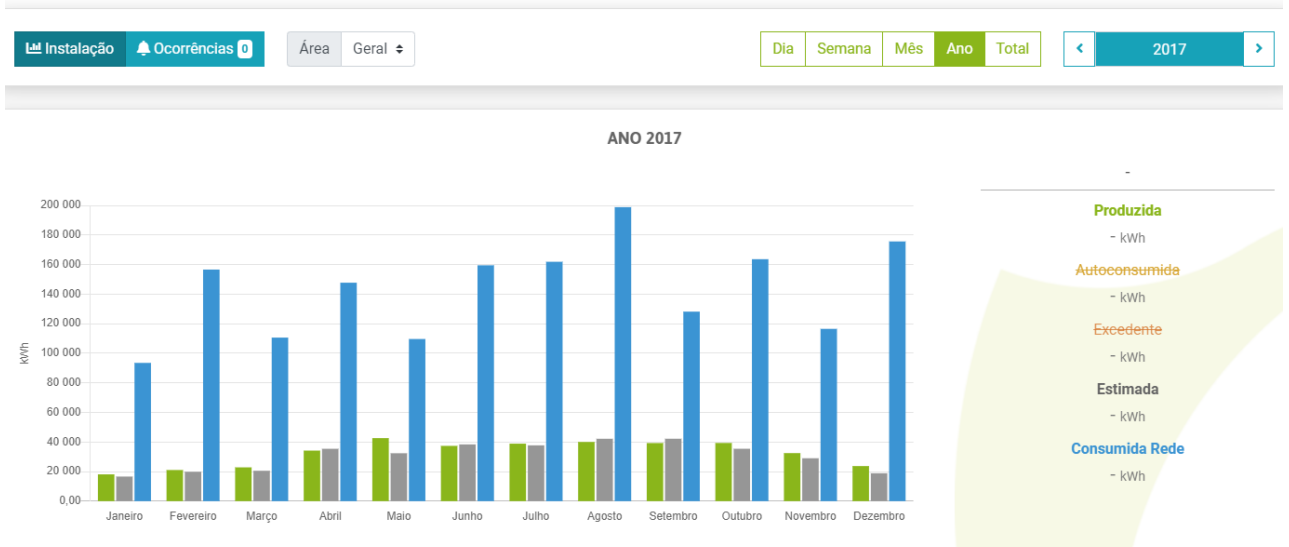
Task: Click the Ocorrências count badge
Action: [x=245, y=49]
